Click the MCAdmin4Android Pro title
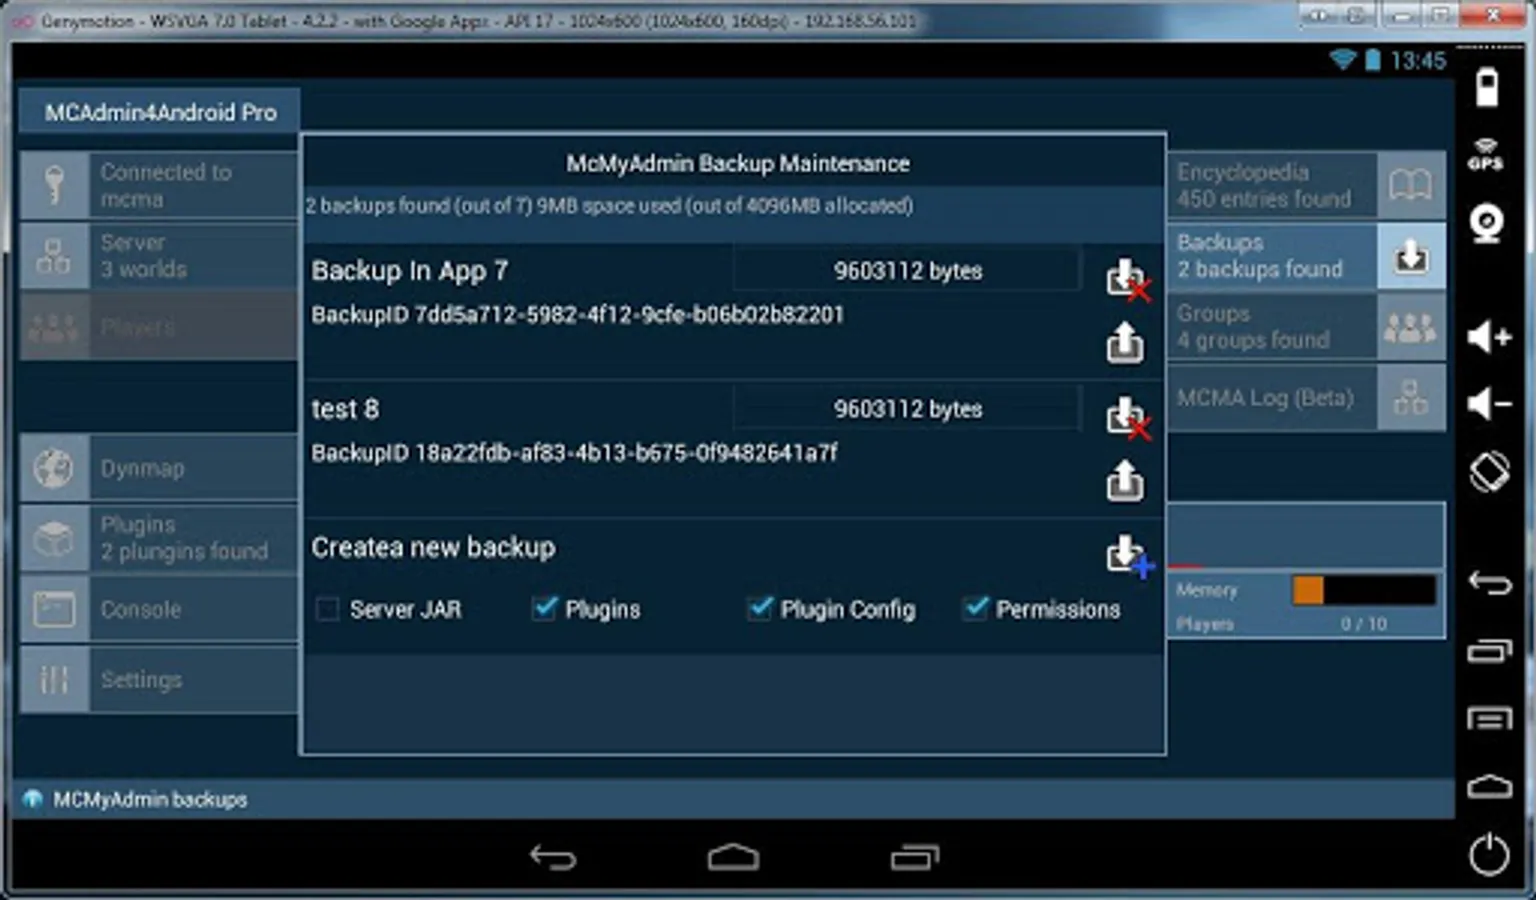This screenshot has width=1536, height=900. 160,113
